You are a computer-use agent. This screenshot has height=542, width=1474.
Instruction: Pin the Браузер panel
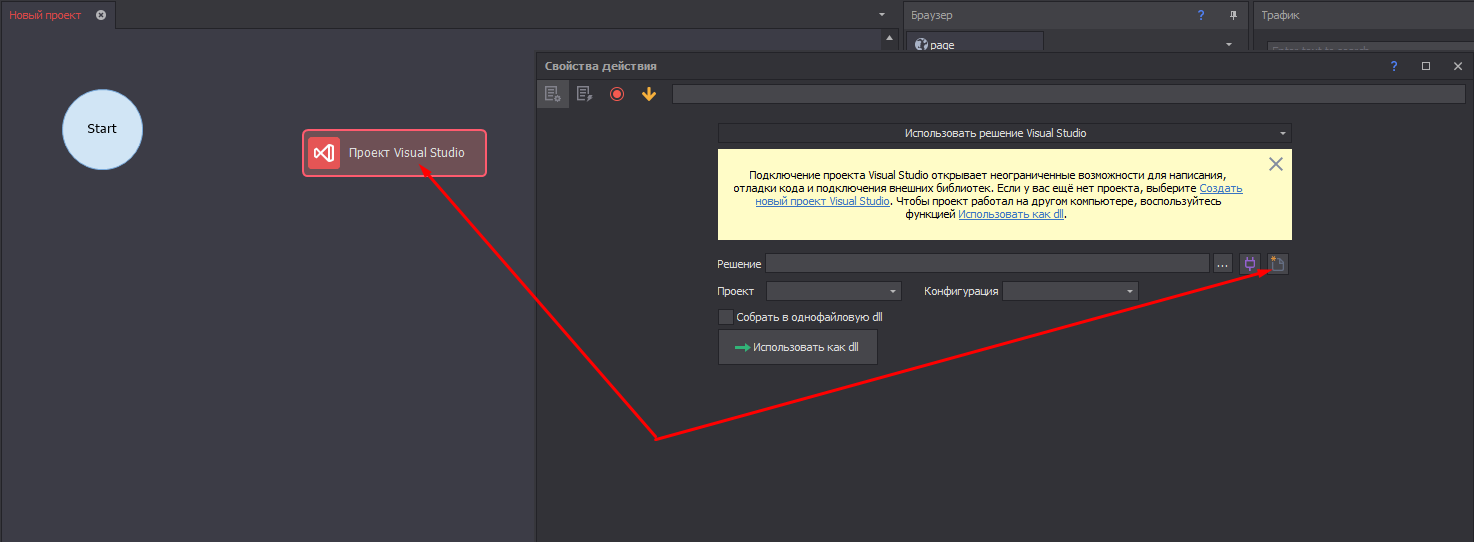(x=1233, y=15)
